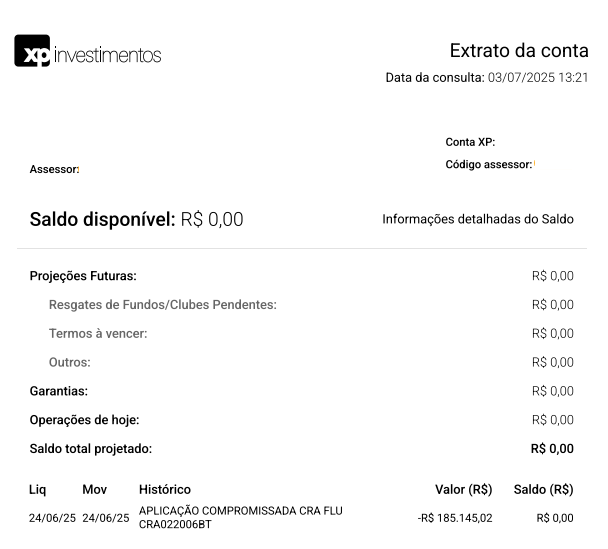The image size is (608, 549).
Task: Click the Conta XP label
Action: (470, 142)
